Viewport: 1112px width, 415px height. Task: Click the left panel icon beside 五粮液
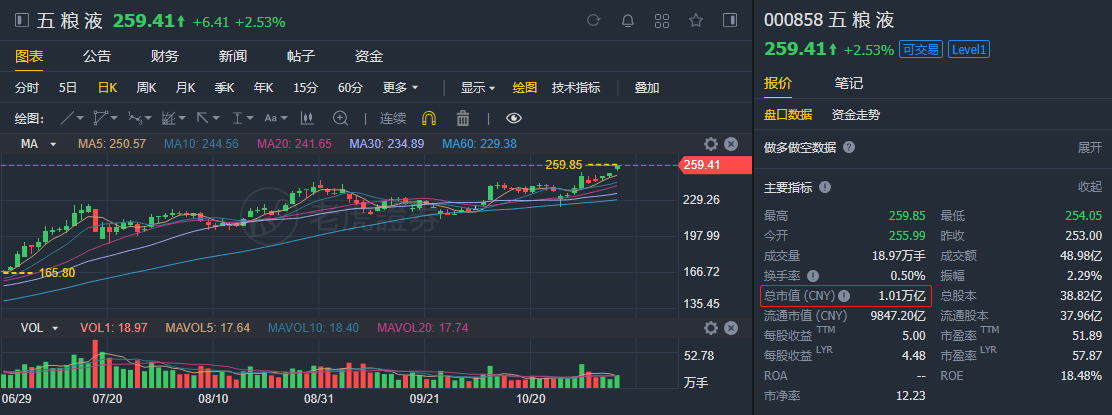[x=22, y=21]
